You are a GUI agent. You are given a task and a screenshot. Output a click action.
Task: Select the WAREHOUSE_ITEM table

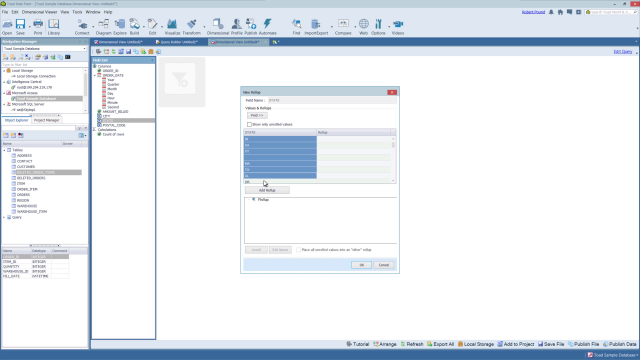pos(31,211)
